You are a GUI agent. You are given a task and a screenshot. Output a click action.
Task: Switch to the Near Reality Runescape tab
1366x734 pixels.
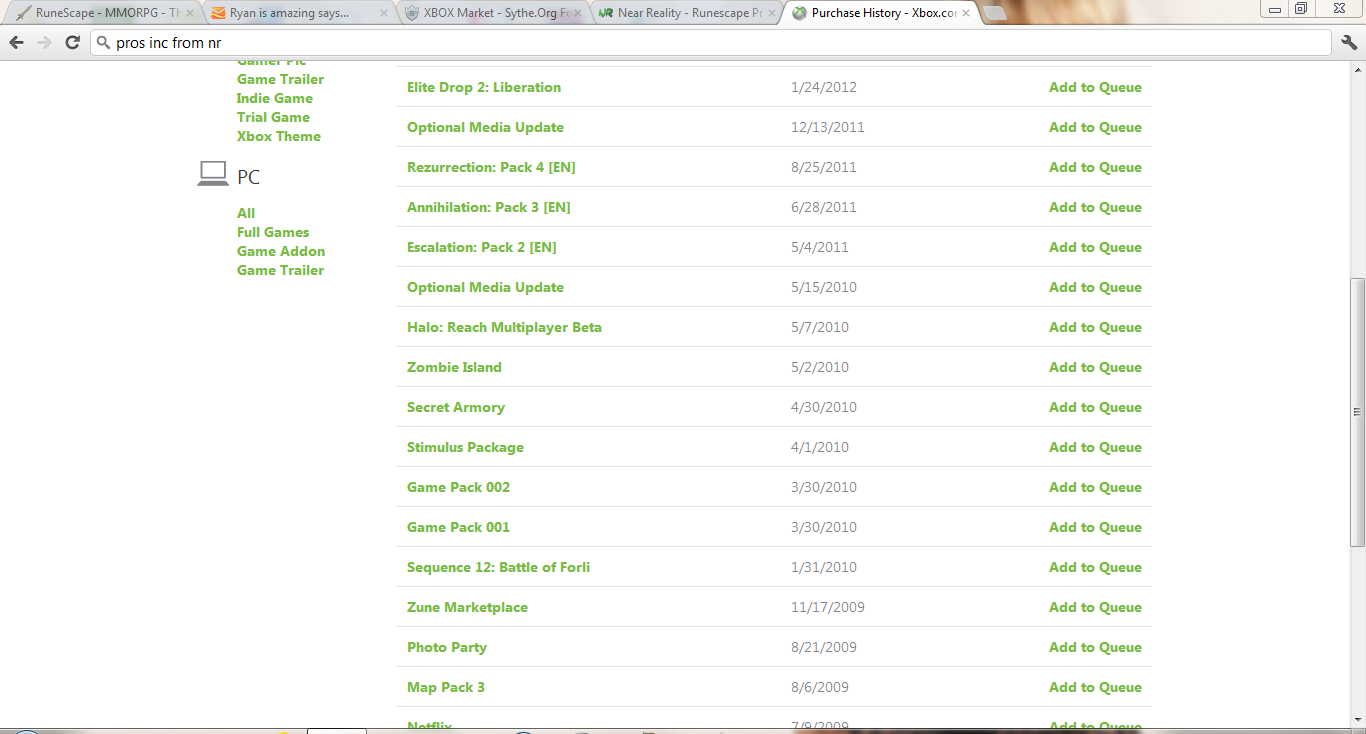pyautogui.click(x=687, y=13)
